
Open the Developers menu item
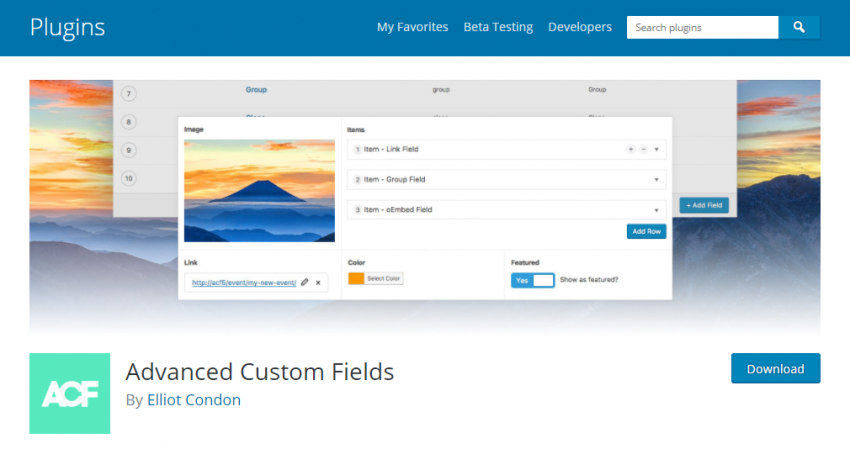click(x=580, y=28)
